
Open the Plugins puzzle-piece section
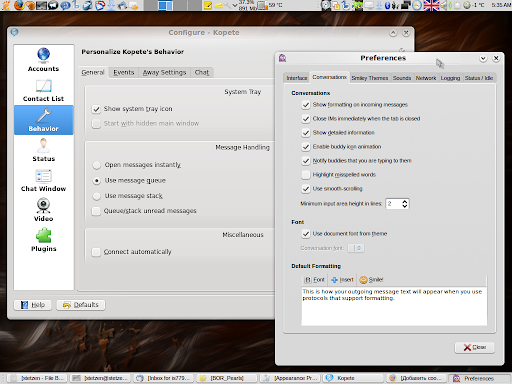coord(43,240)
